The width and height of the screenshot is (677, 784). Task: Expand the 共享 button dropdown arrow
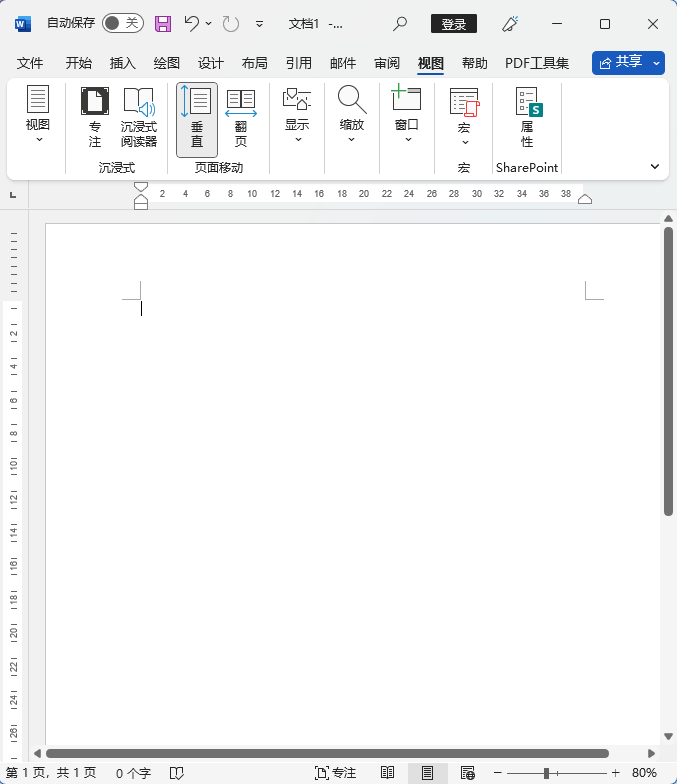coord(656,63)
